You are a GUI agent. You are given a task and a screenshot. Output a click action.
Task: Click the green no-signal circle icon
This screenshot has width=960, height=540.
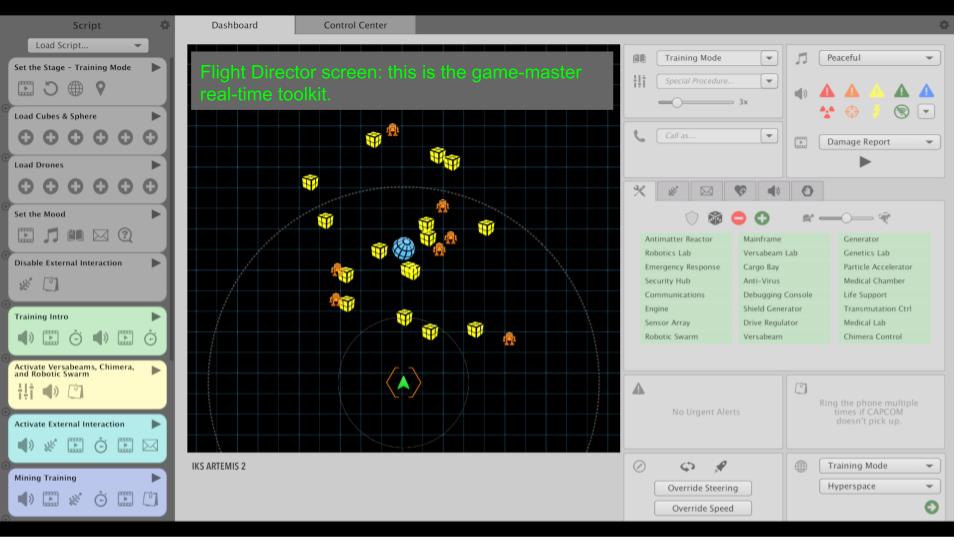tap(902, 112)
